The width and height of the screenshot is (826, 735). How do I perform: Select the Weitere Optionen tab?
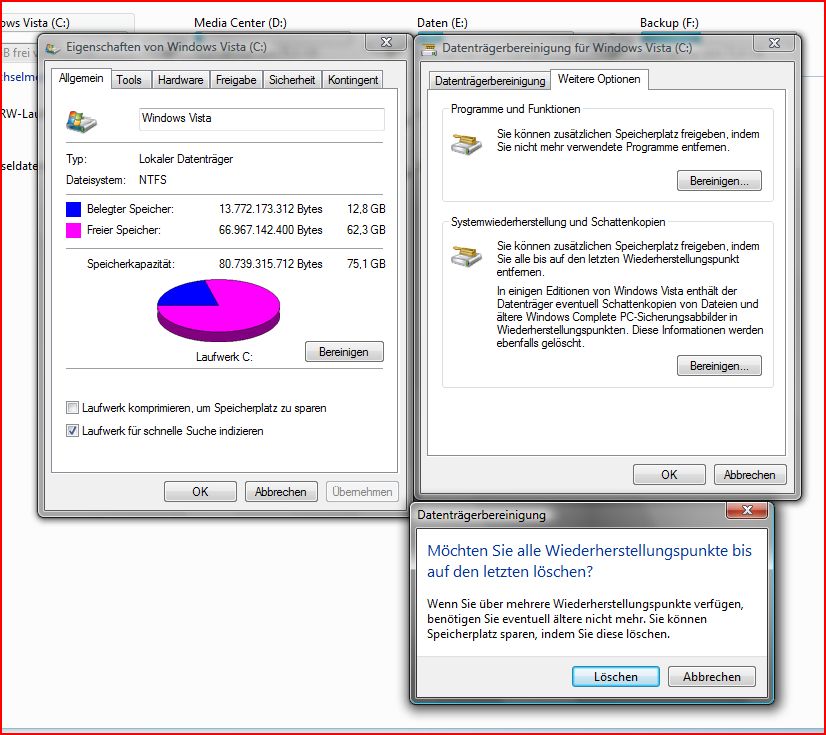click(599, 79)
